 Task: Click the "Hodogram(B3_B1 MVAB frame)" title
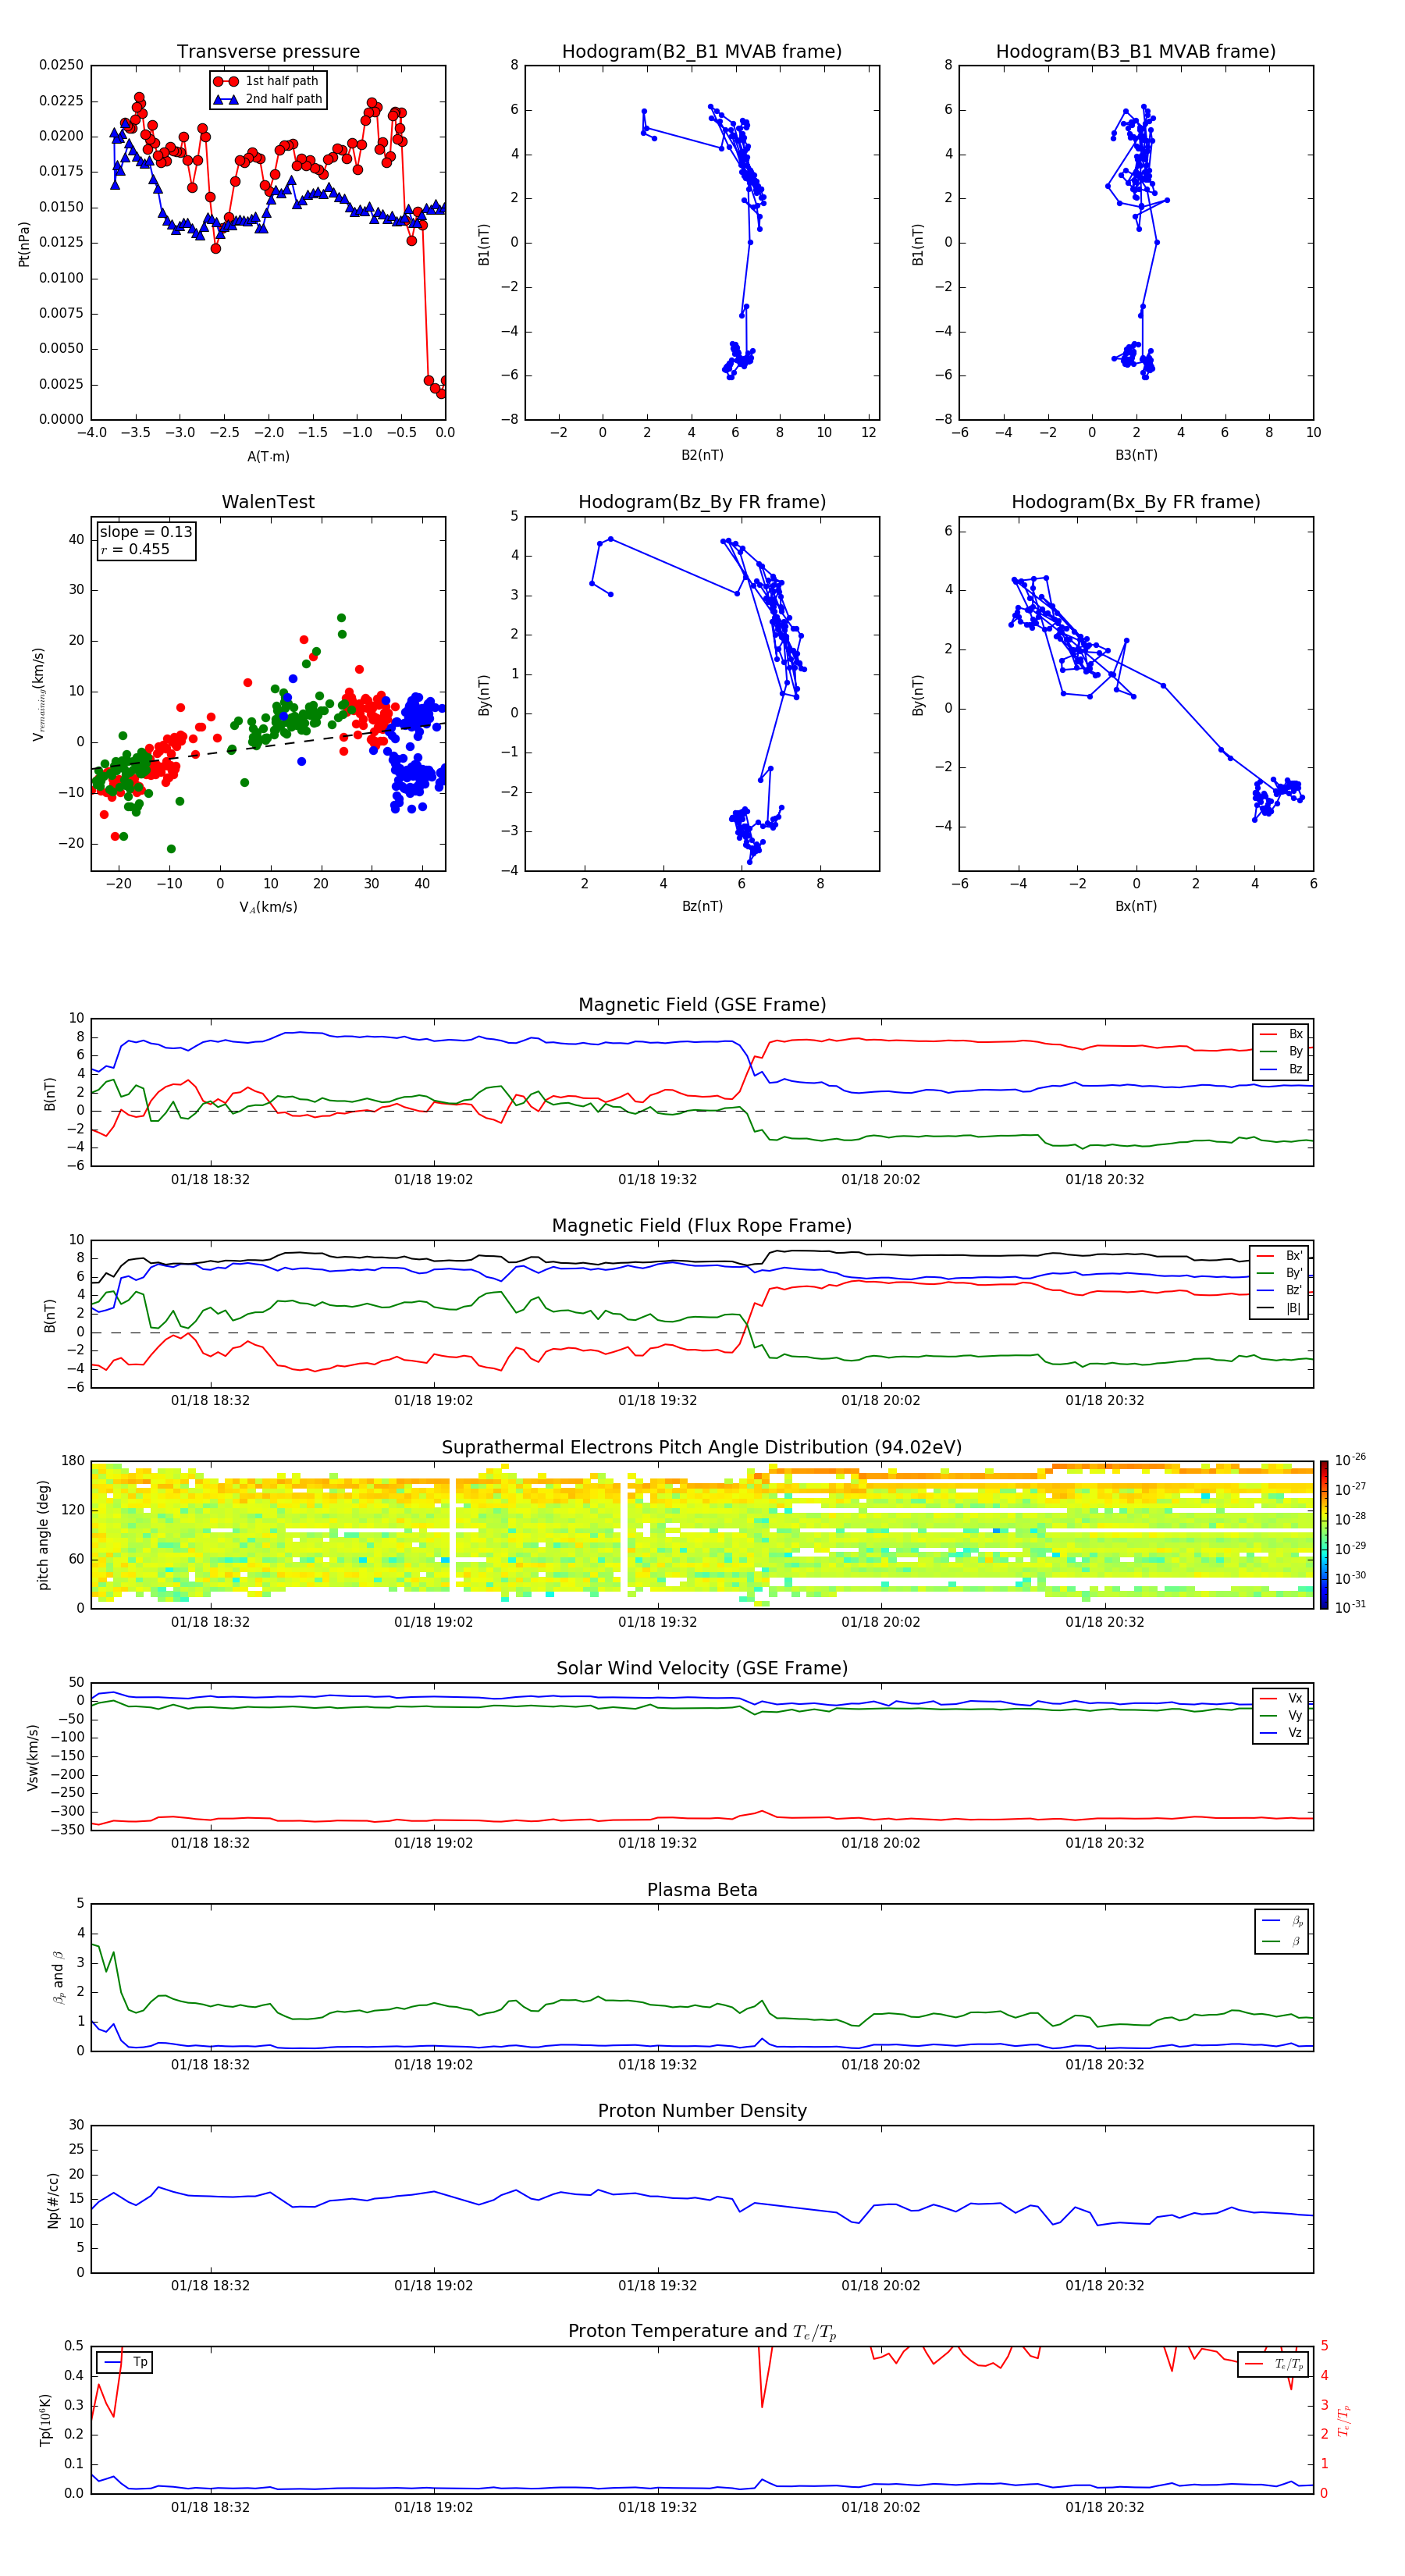(1136, 52)
